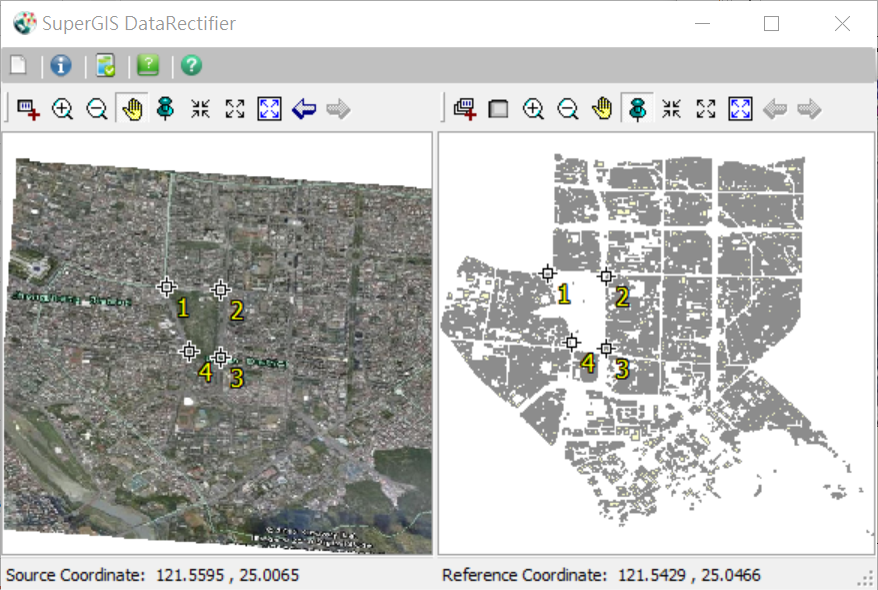
Task: Click the rectify map checkmark icon
Action: point(106,66)
